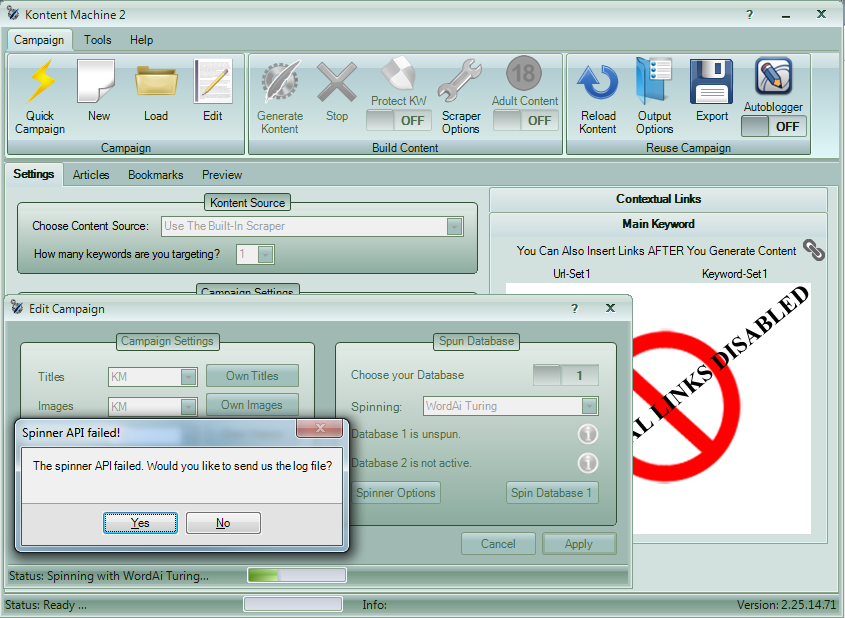The image size is (845, 618).
Task: Click the Keyword-Set1 column label
Action: [x=734, y=274]
